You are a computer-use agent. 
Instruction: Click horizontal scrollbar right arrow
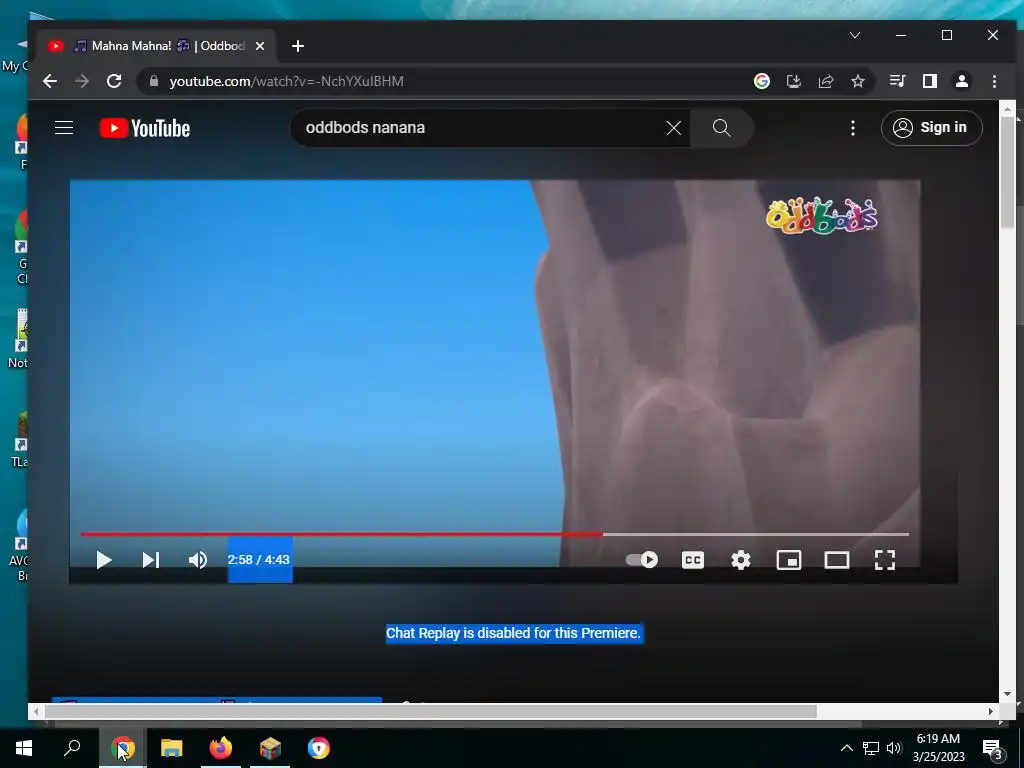[x=991, y=711]
